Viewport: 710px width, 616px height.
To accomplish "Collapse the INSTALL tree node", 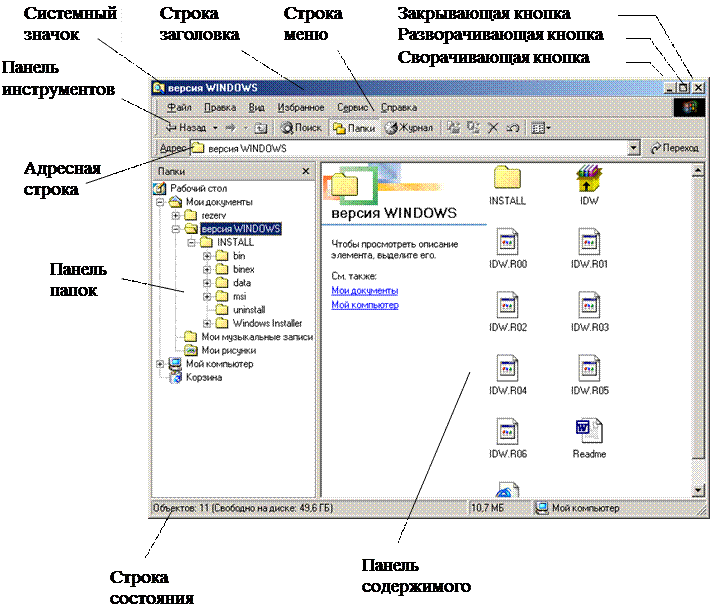I will pyautogui.click(x=191, y=242).
